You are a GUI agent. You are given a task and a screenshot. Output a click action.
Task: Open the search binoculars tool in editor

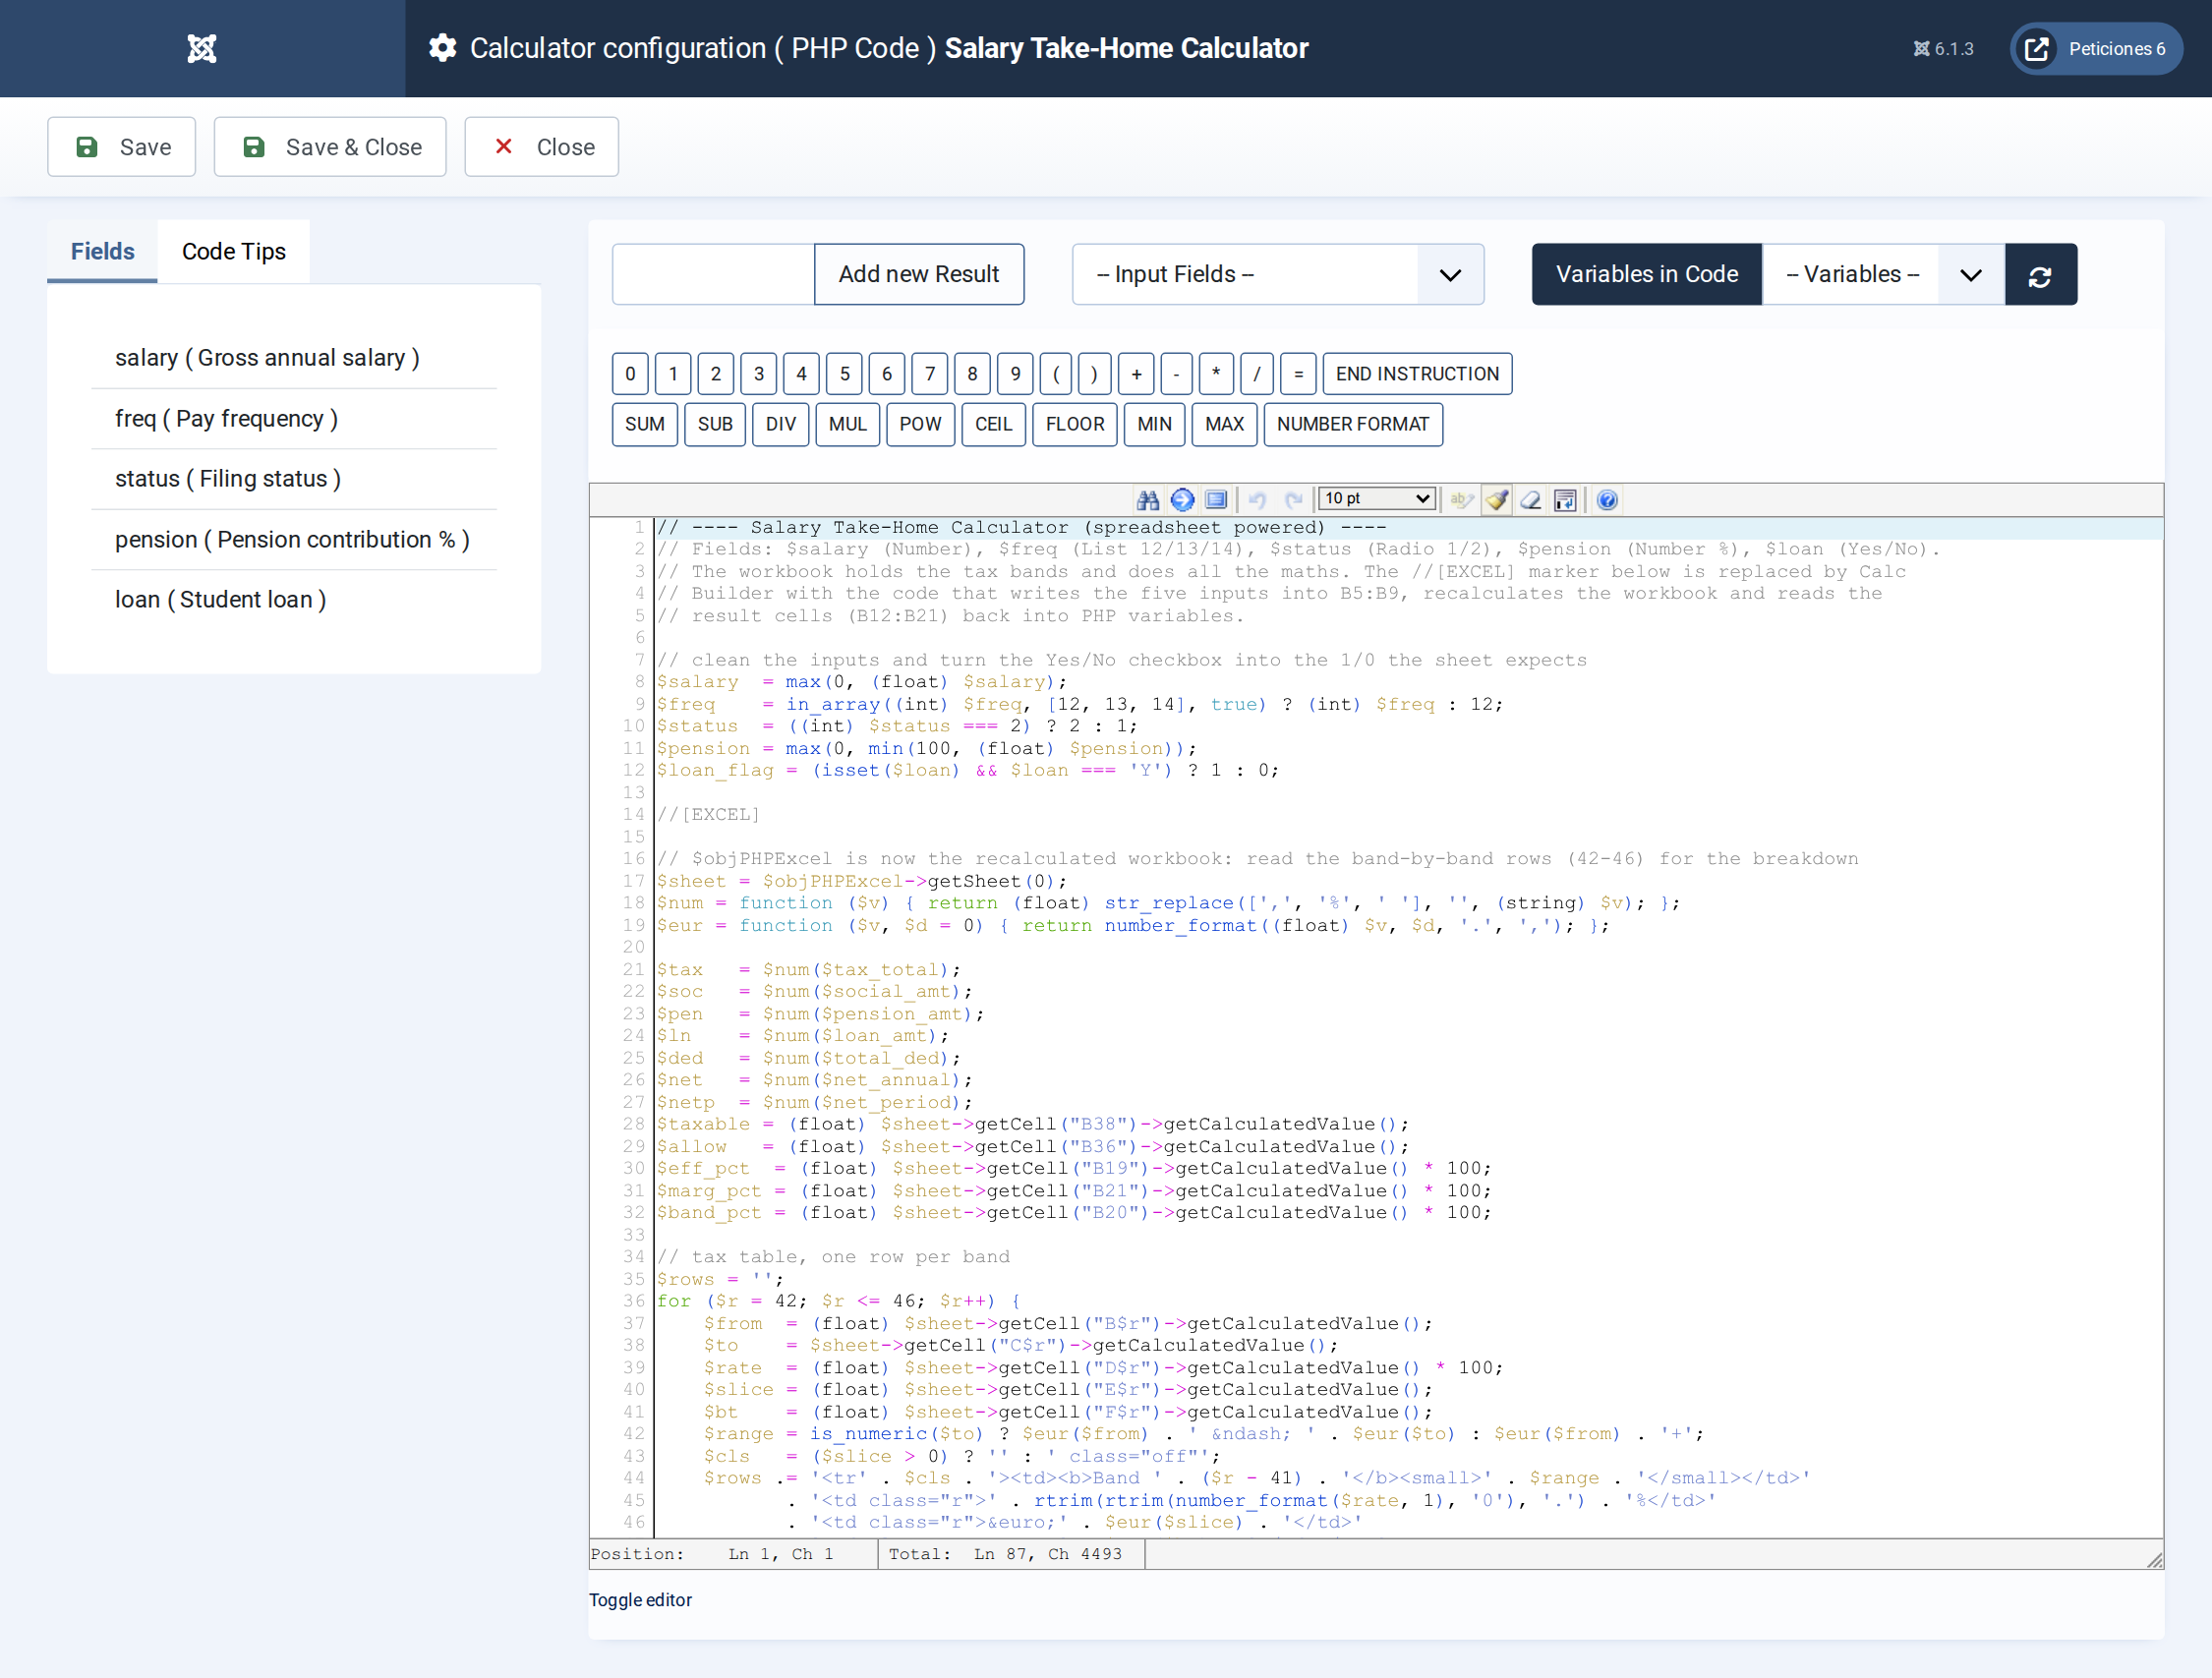[1148, 499]
